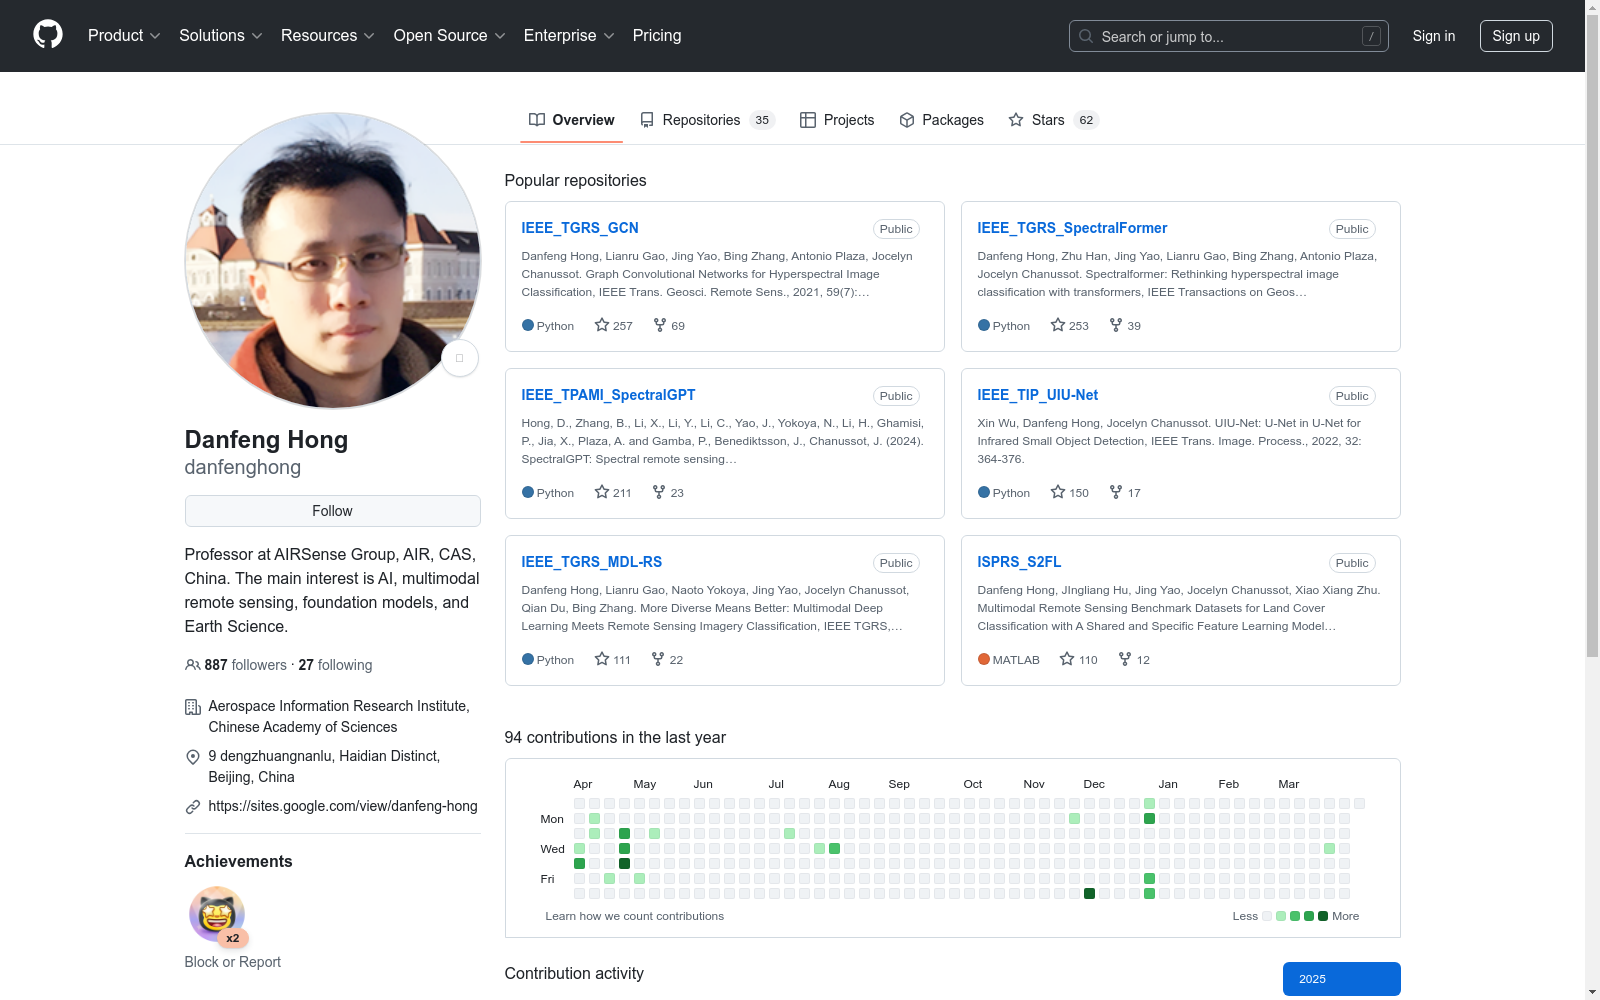Image resolution: width=1600 pixels, height=1000 pixels.
Task: Click the fork icon of IEEE_TPAMI_SpectralGPT
Action: [x=659, y=492]
